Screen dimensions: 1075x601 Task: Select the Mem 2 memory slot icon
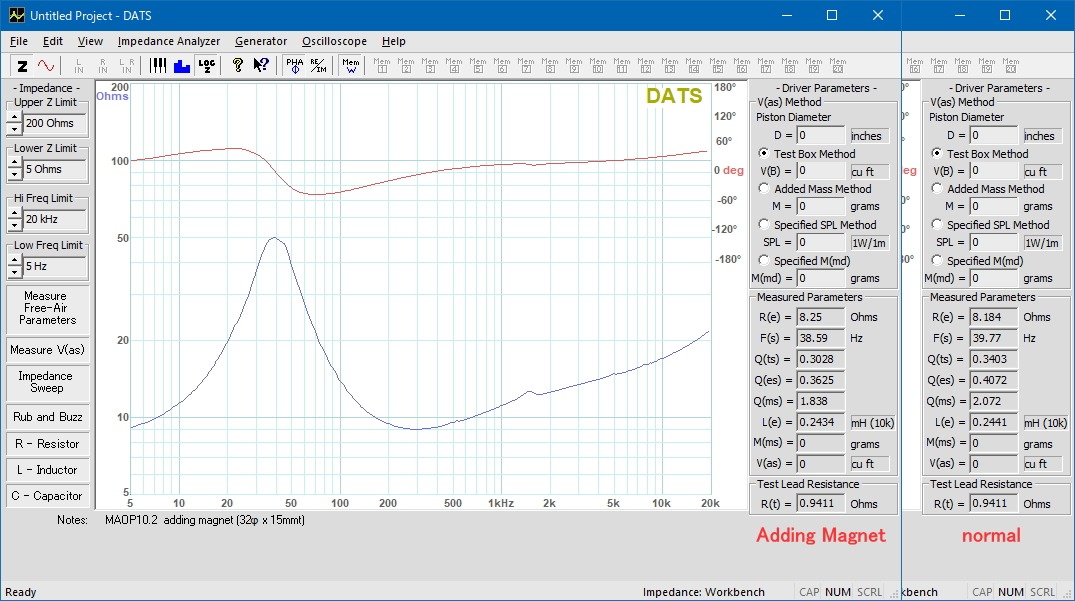pos(406,66)
